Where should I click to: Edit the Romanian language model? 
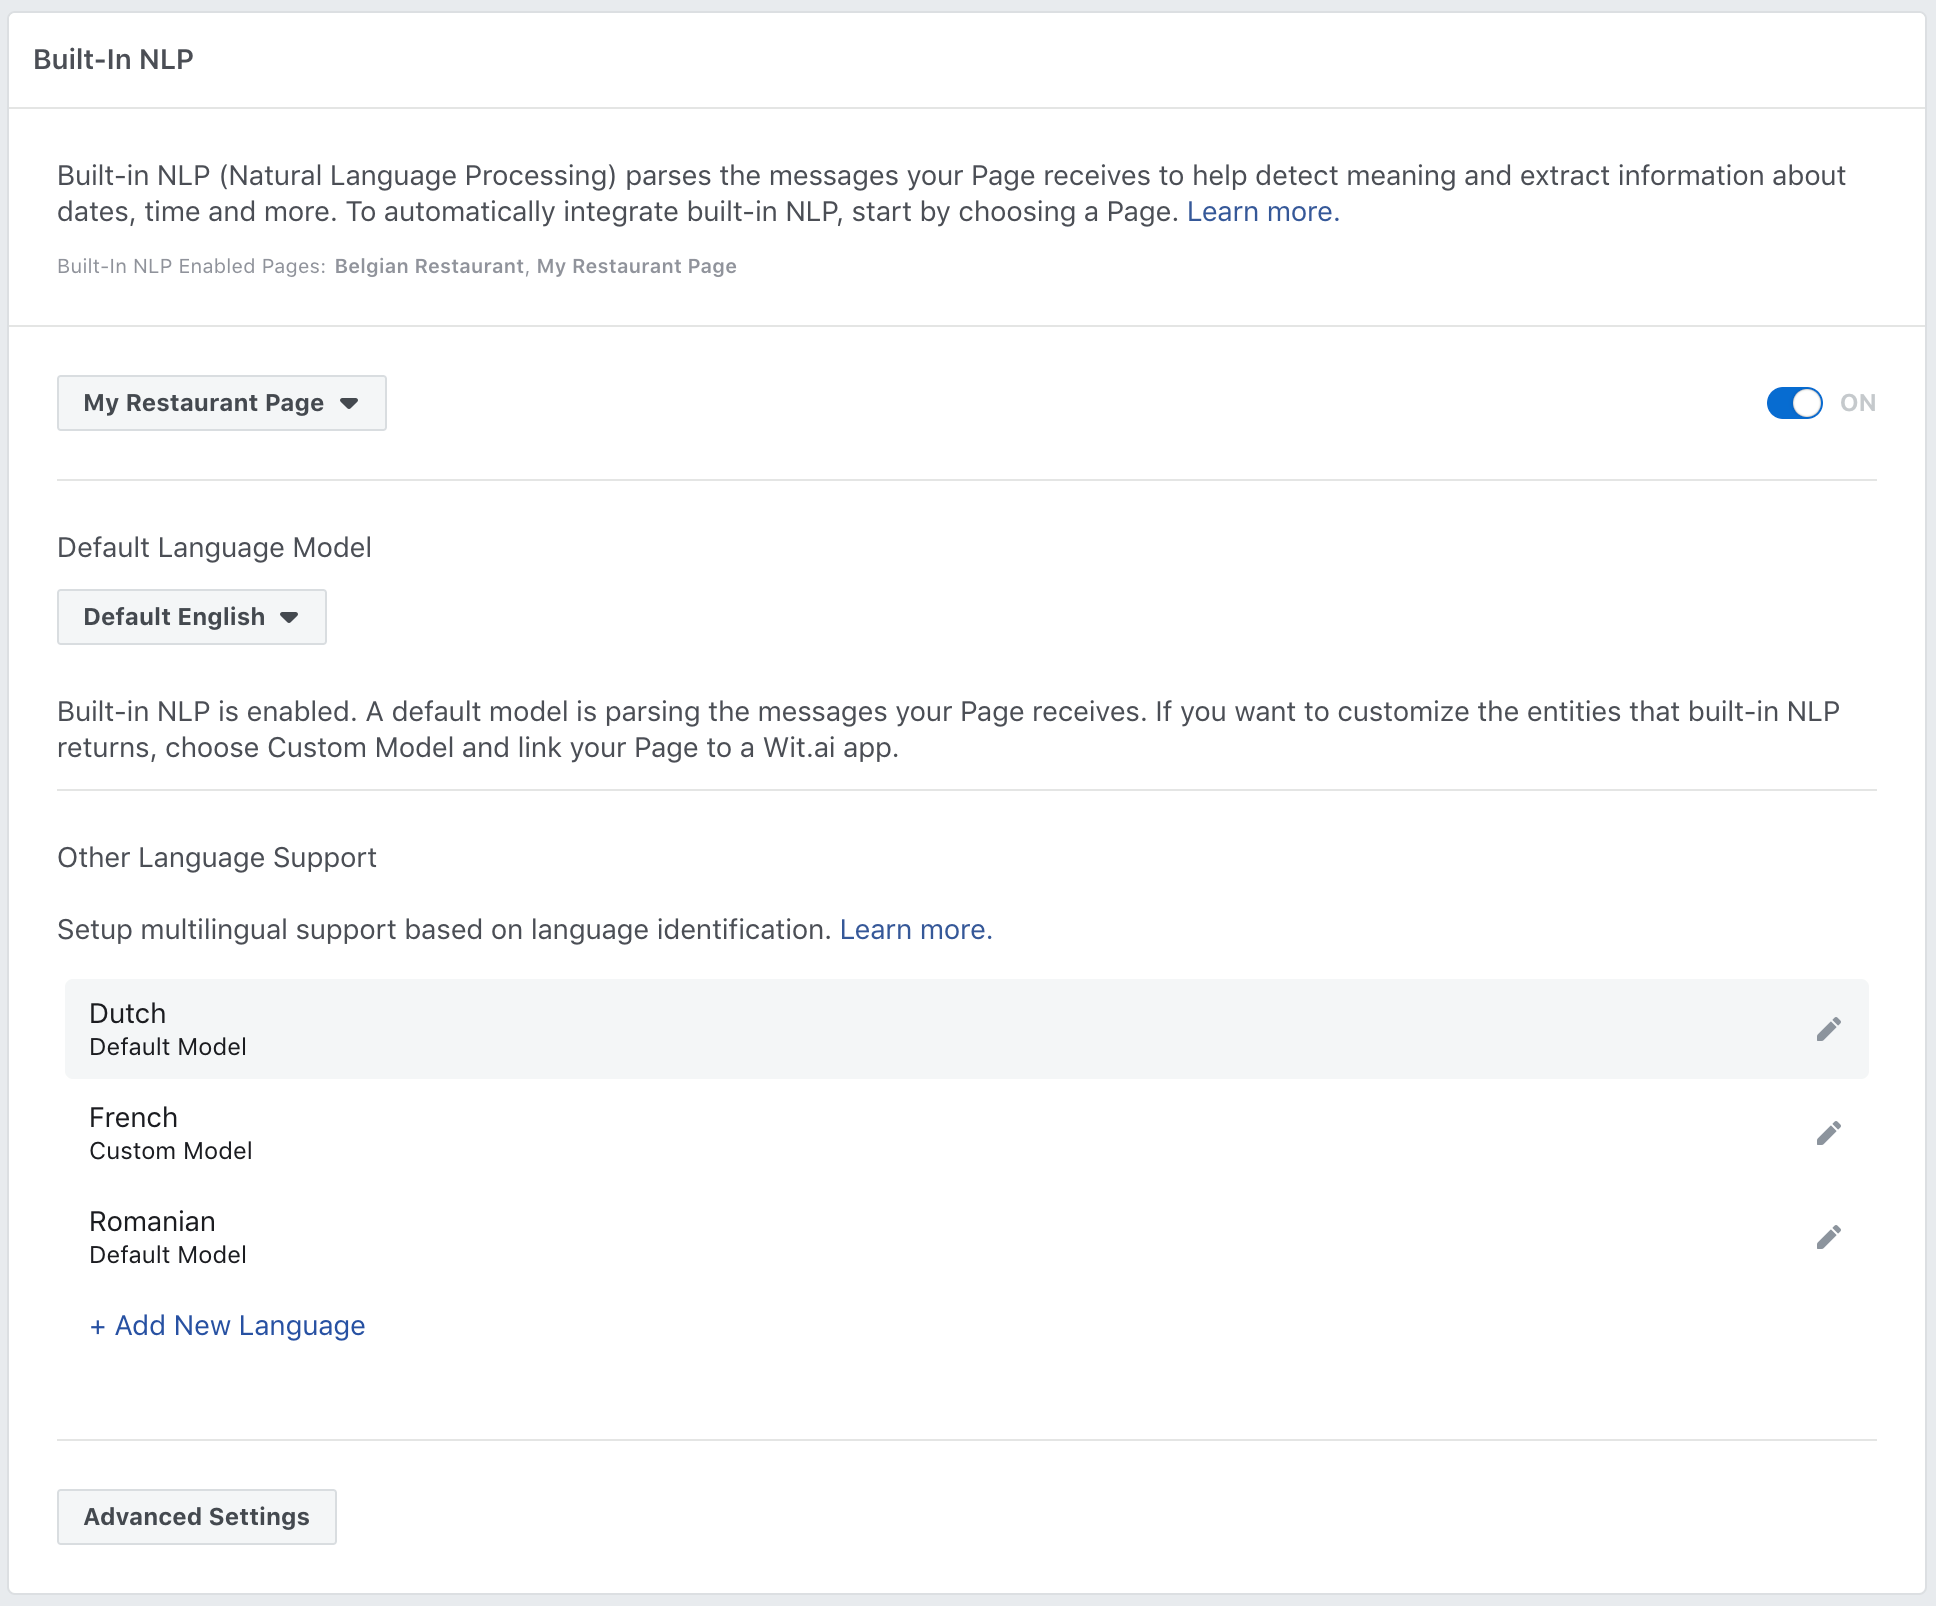tap(1829, 1236)
